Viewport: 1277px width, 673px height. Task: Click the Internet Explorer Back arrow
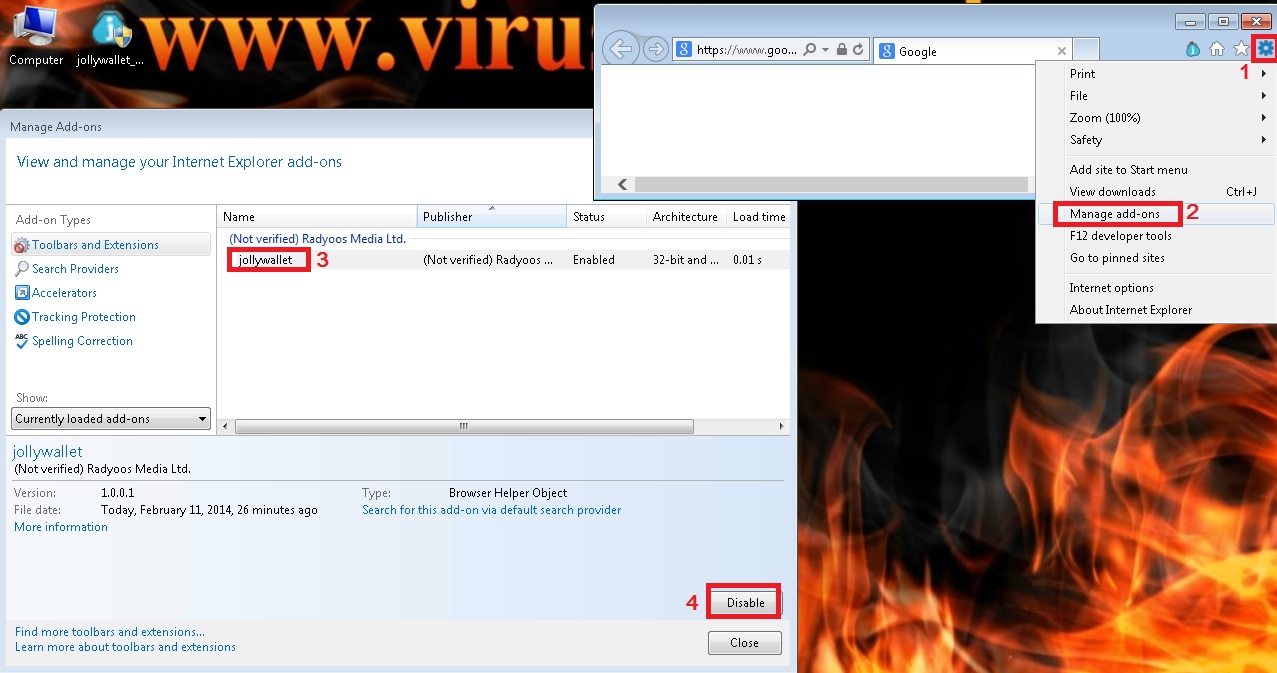click(x=621, y=48)
